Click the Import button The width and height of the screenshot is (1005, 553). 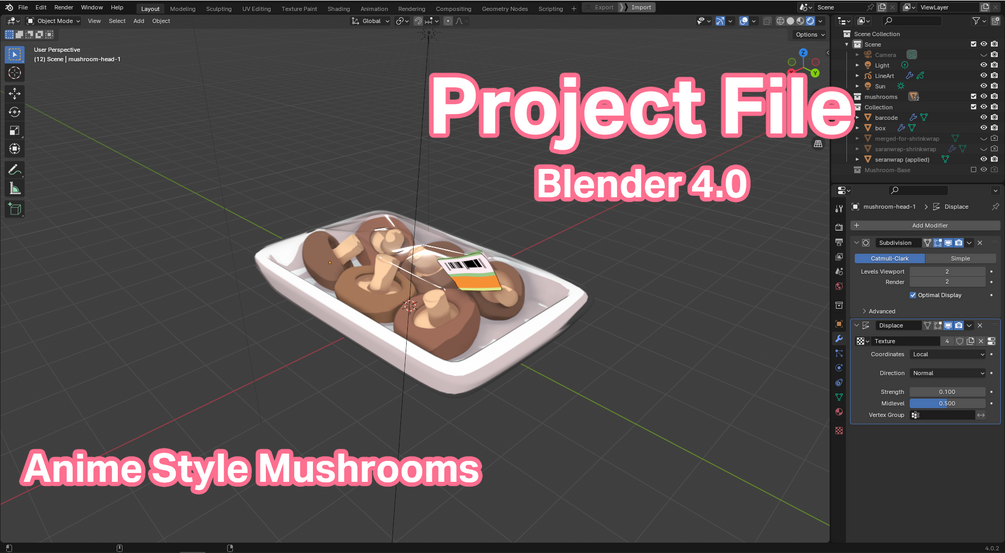[x=635, y=8]
